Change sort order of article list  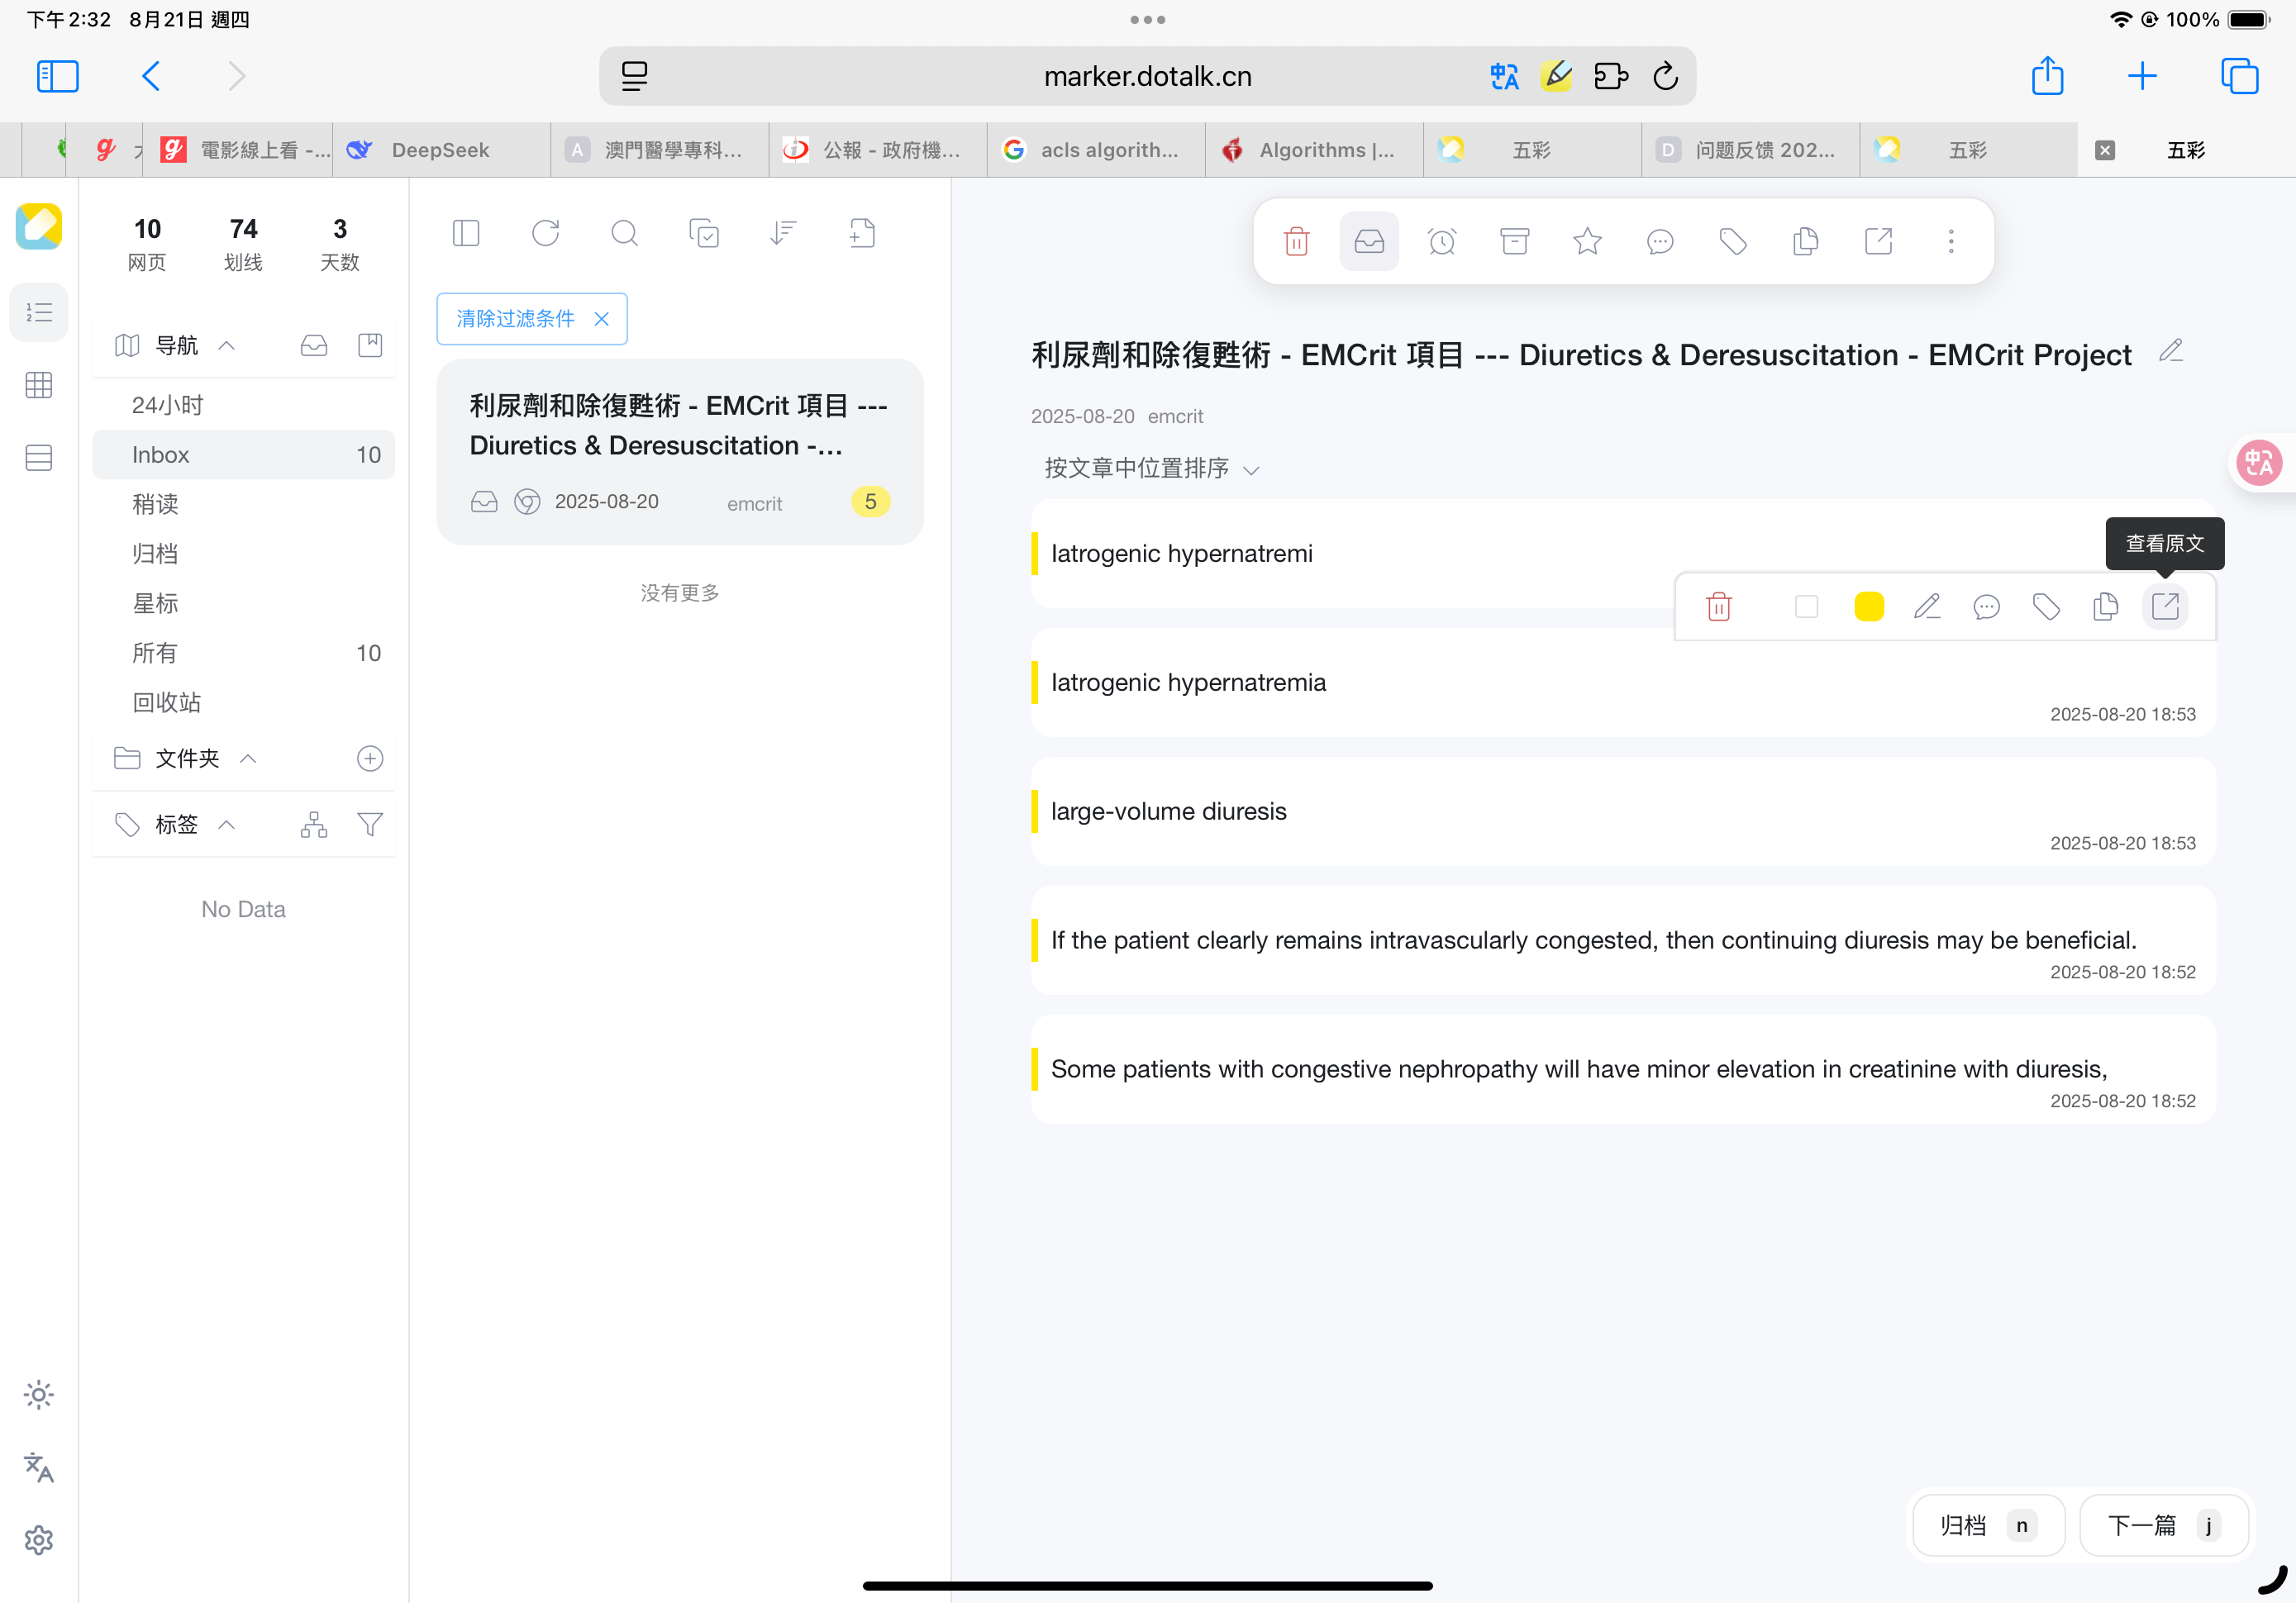point(782,233)
